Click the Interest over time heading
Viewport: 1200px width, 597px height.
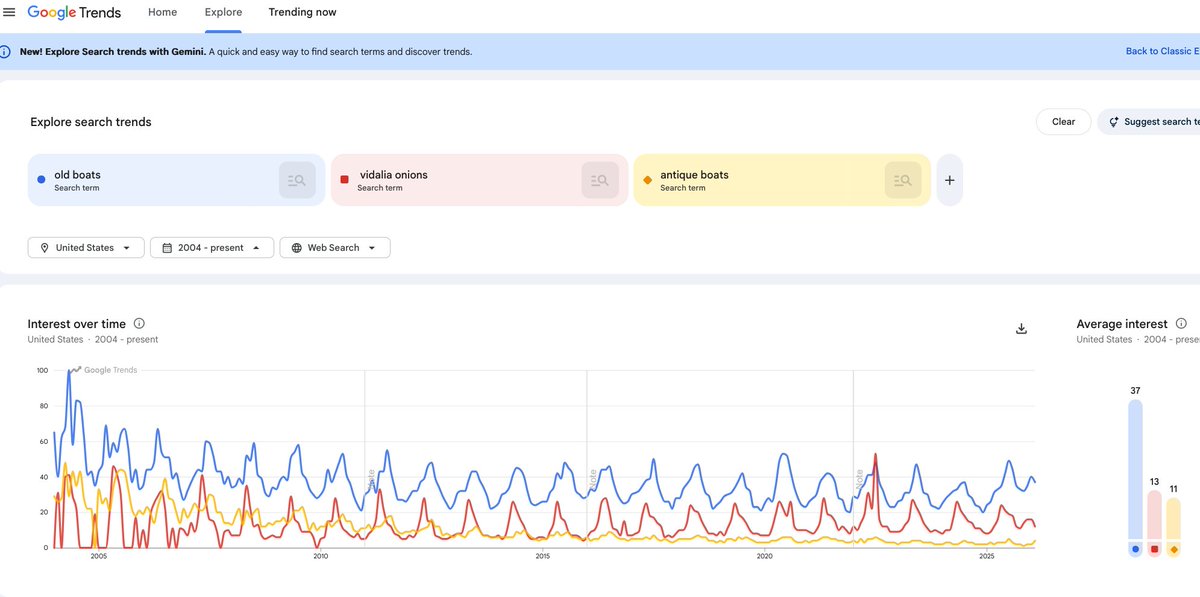tap(77, 324)
